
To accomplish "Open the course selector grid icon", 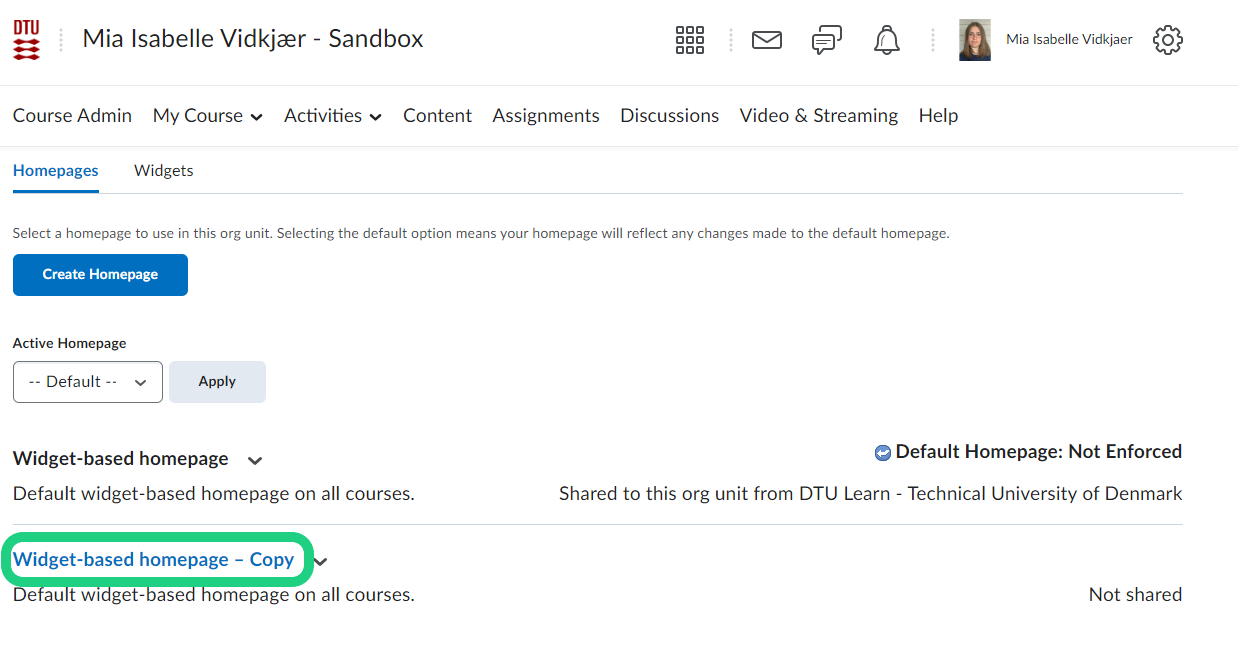I will (x=690, y=40).
